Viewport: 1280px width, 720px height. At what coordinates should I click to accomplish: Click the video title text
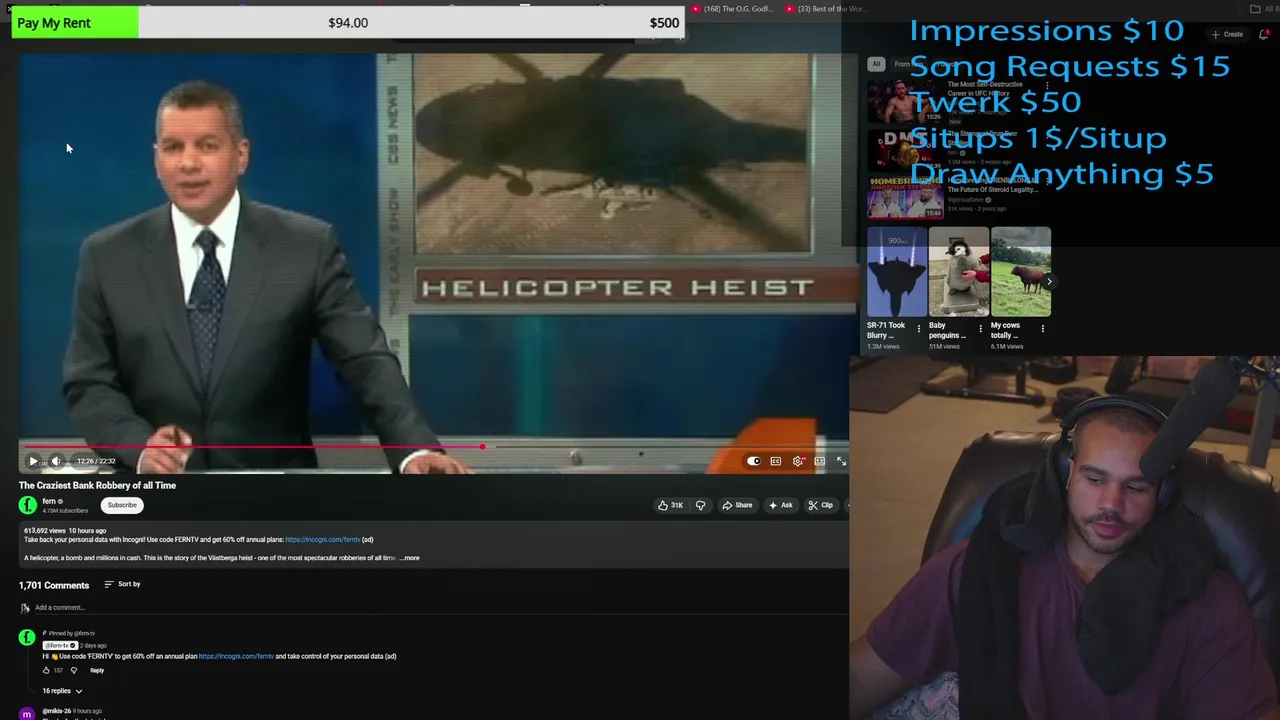pos(97,485)
